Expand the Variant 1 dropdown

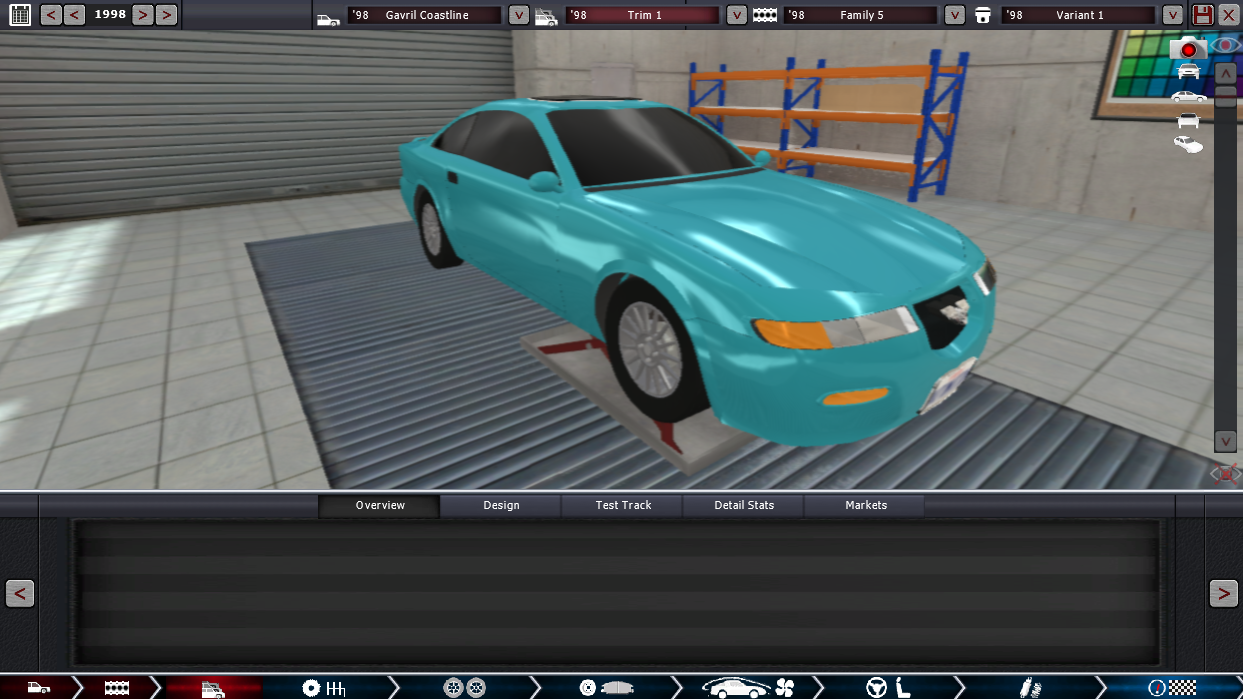[1172, 15]
